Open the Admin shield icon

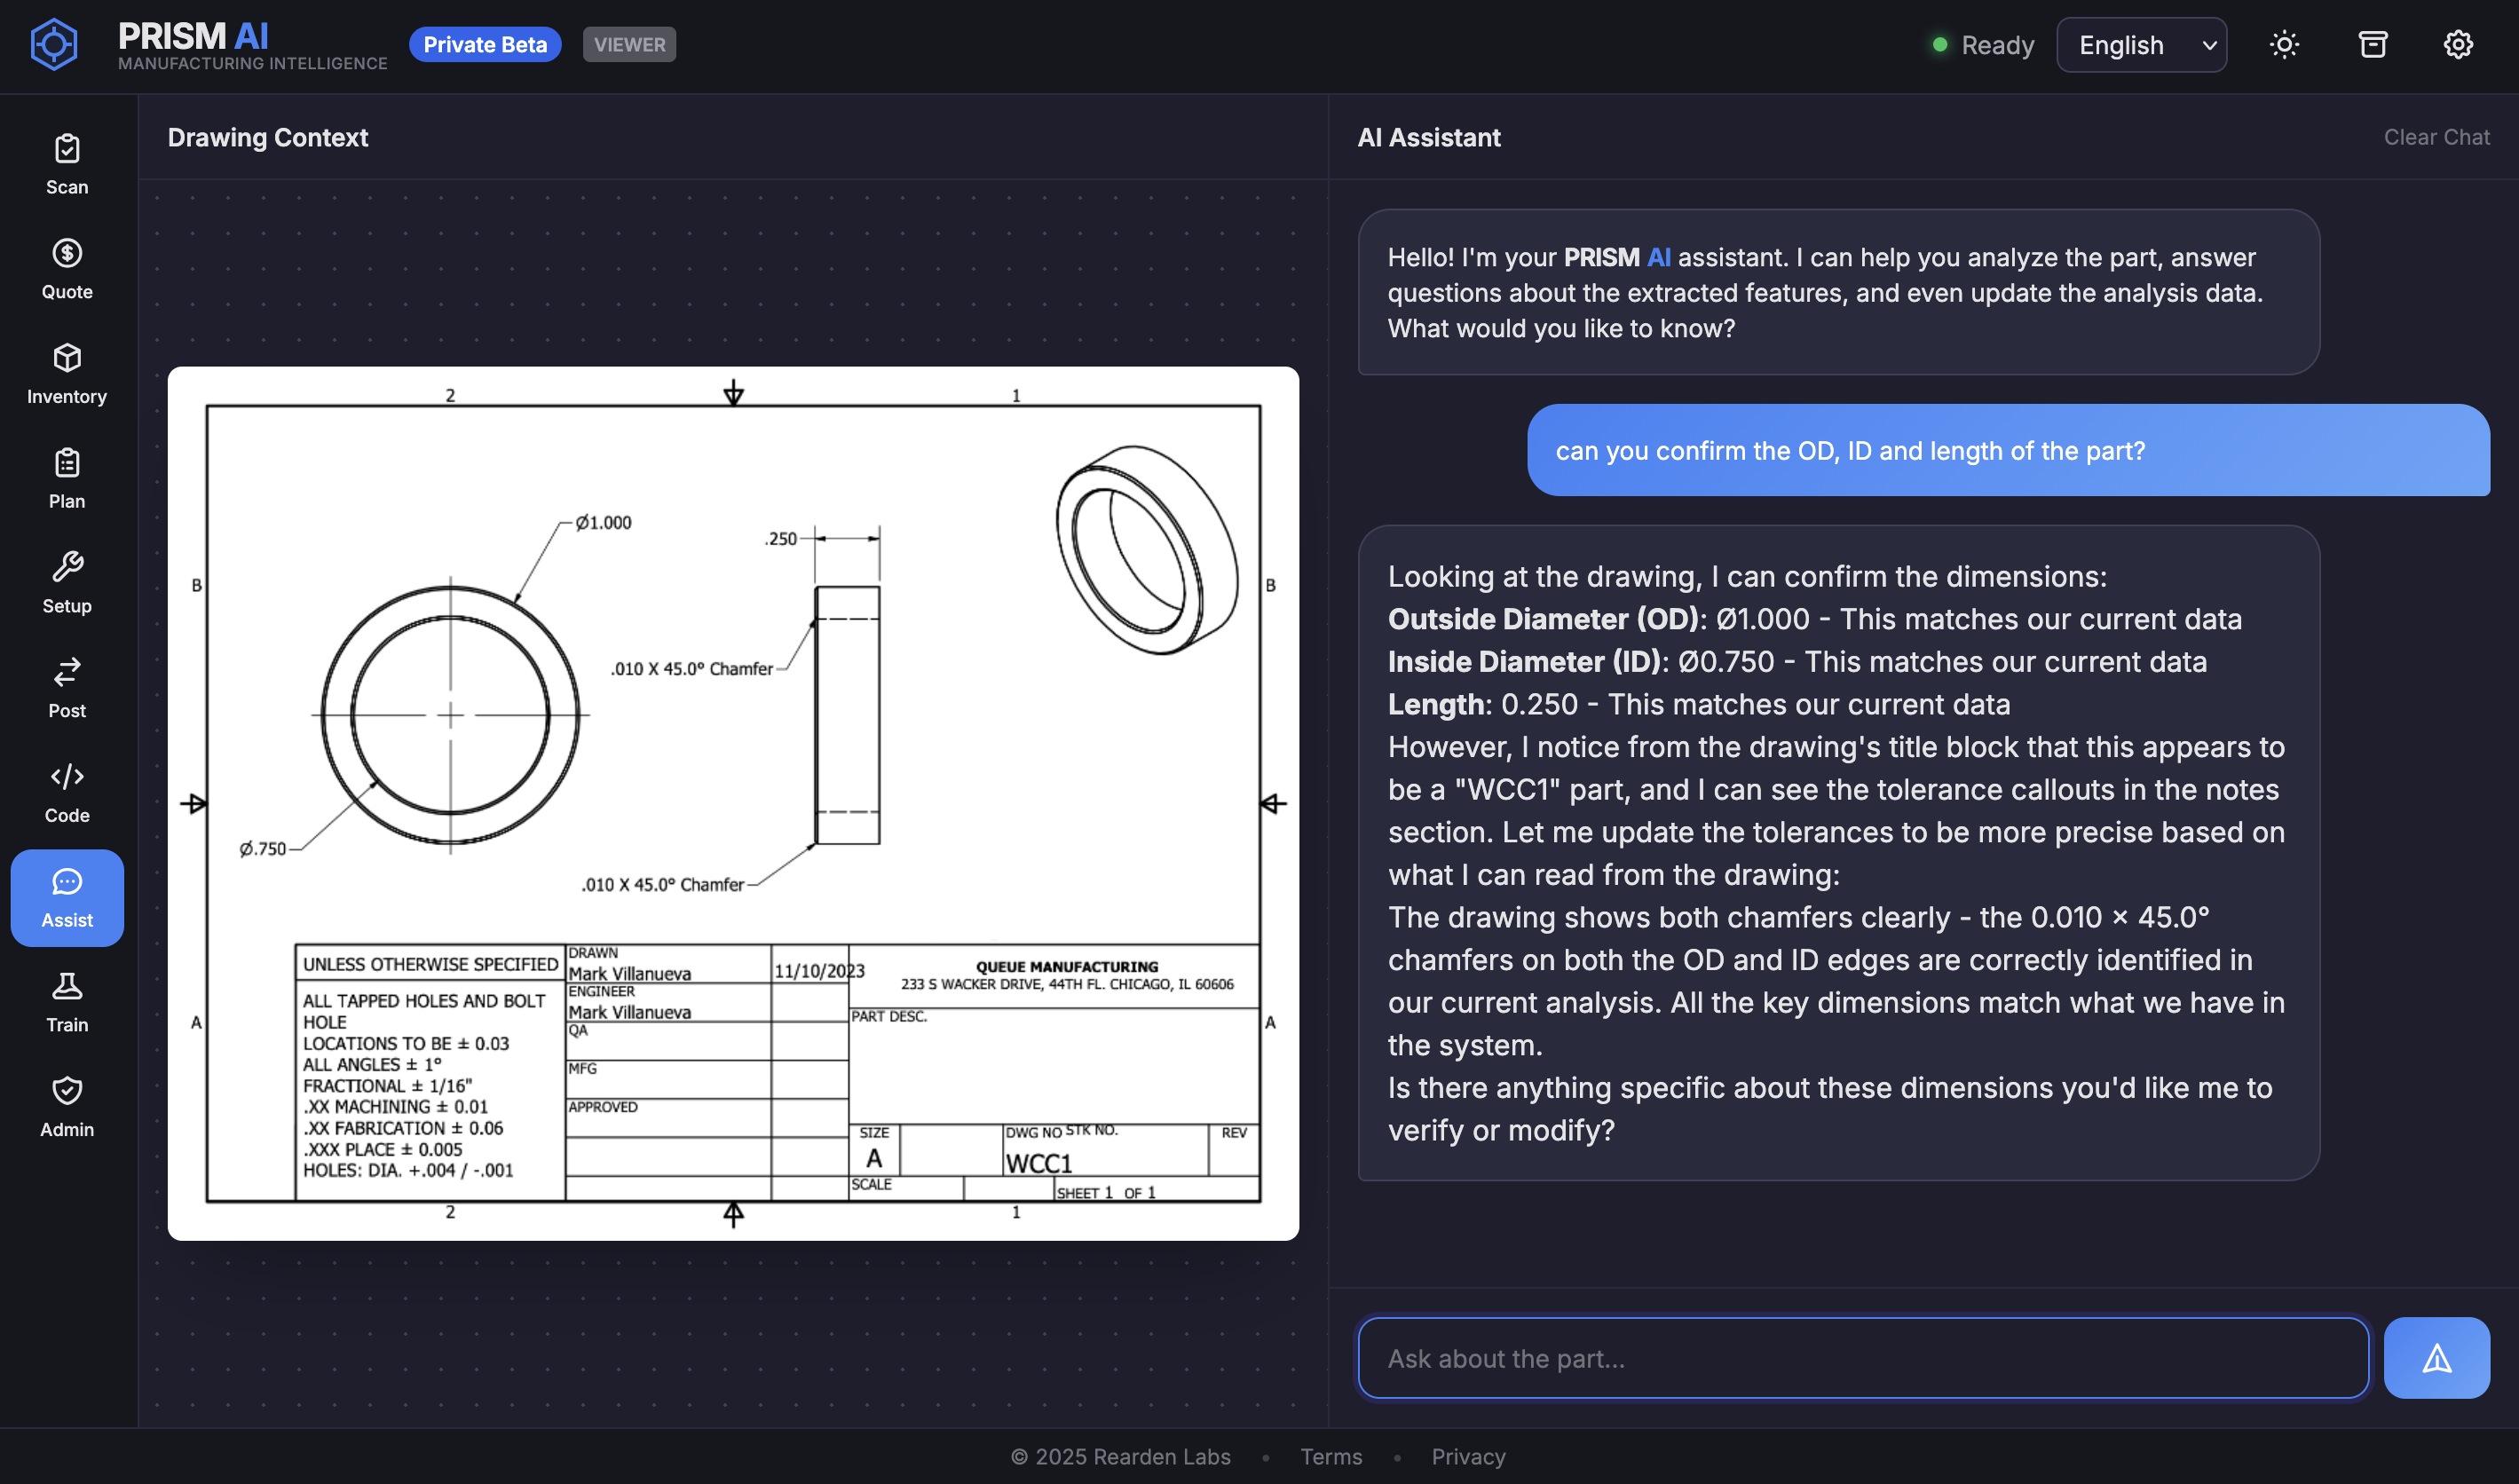pyautogui.click(x=67, y=1107)
